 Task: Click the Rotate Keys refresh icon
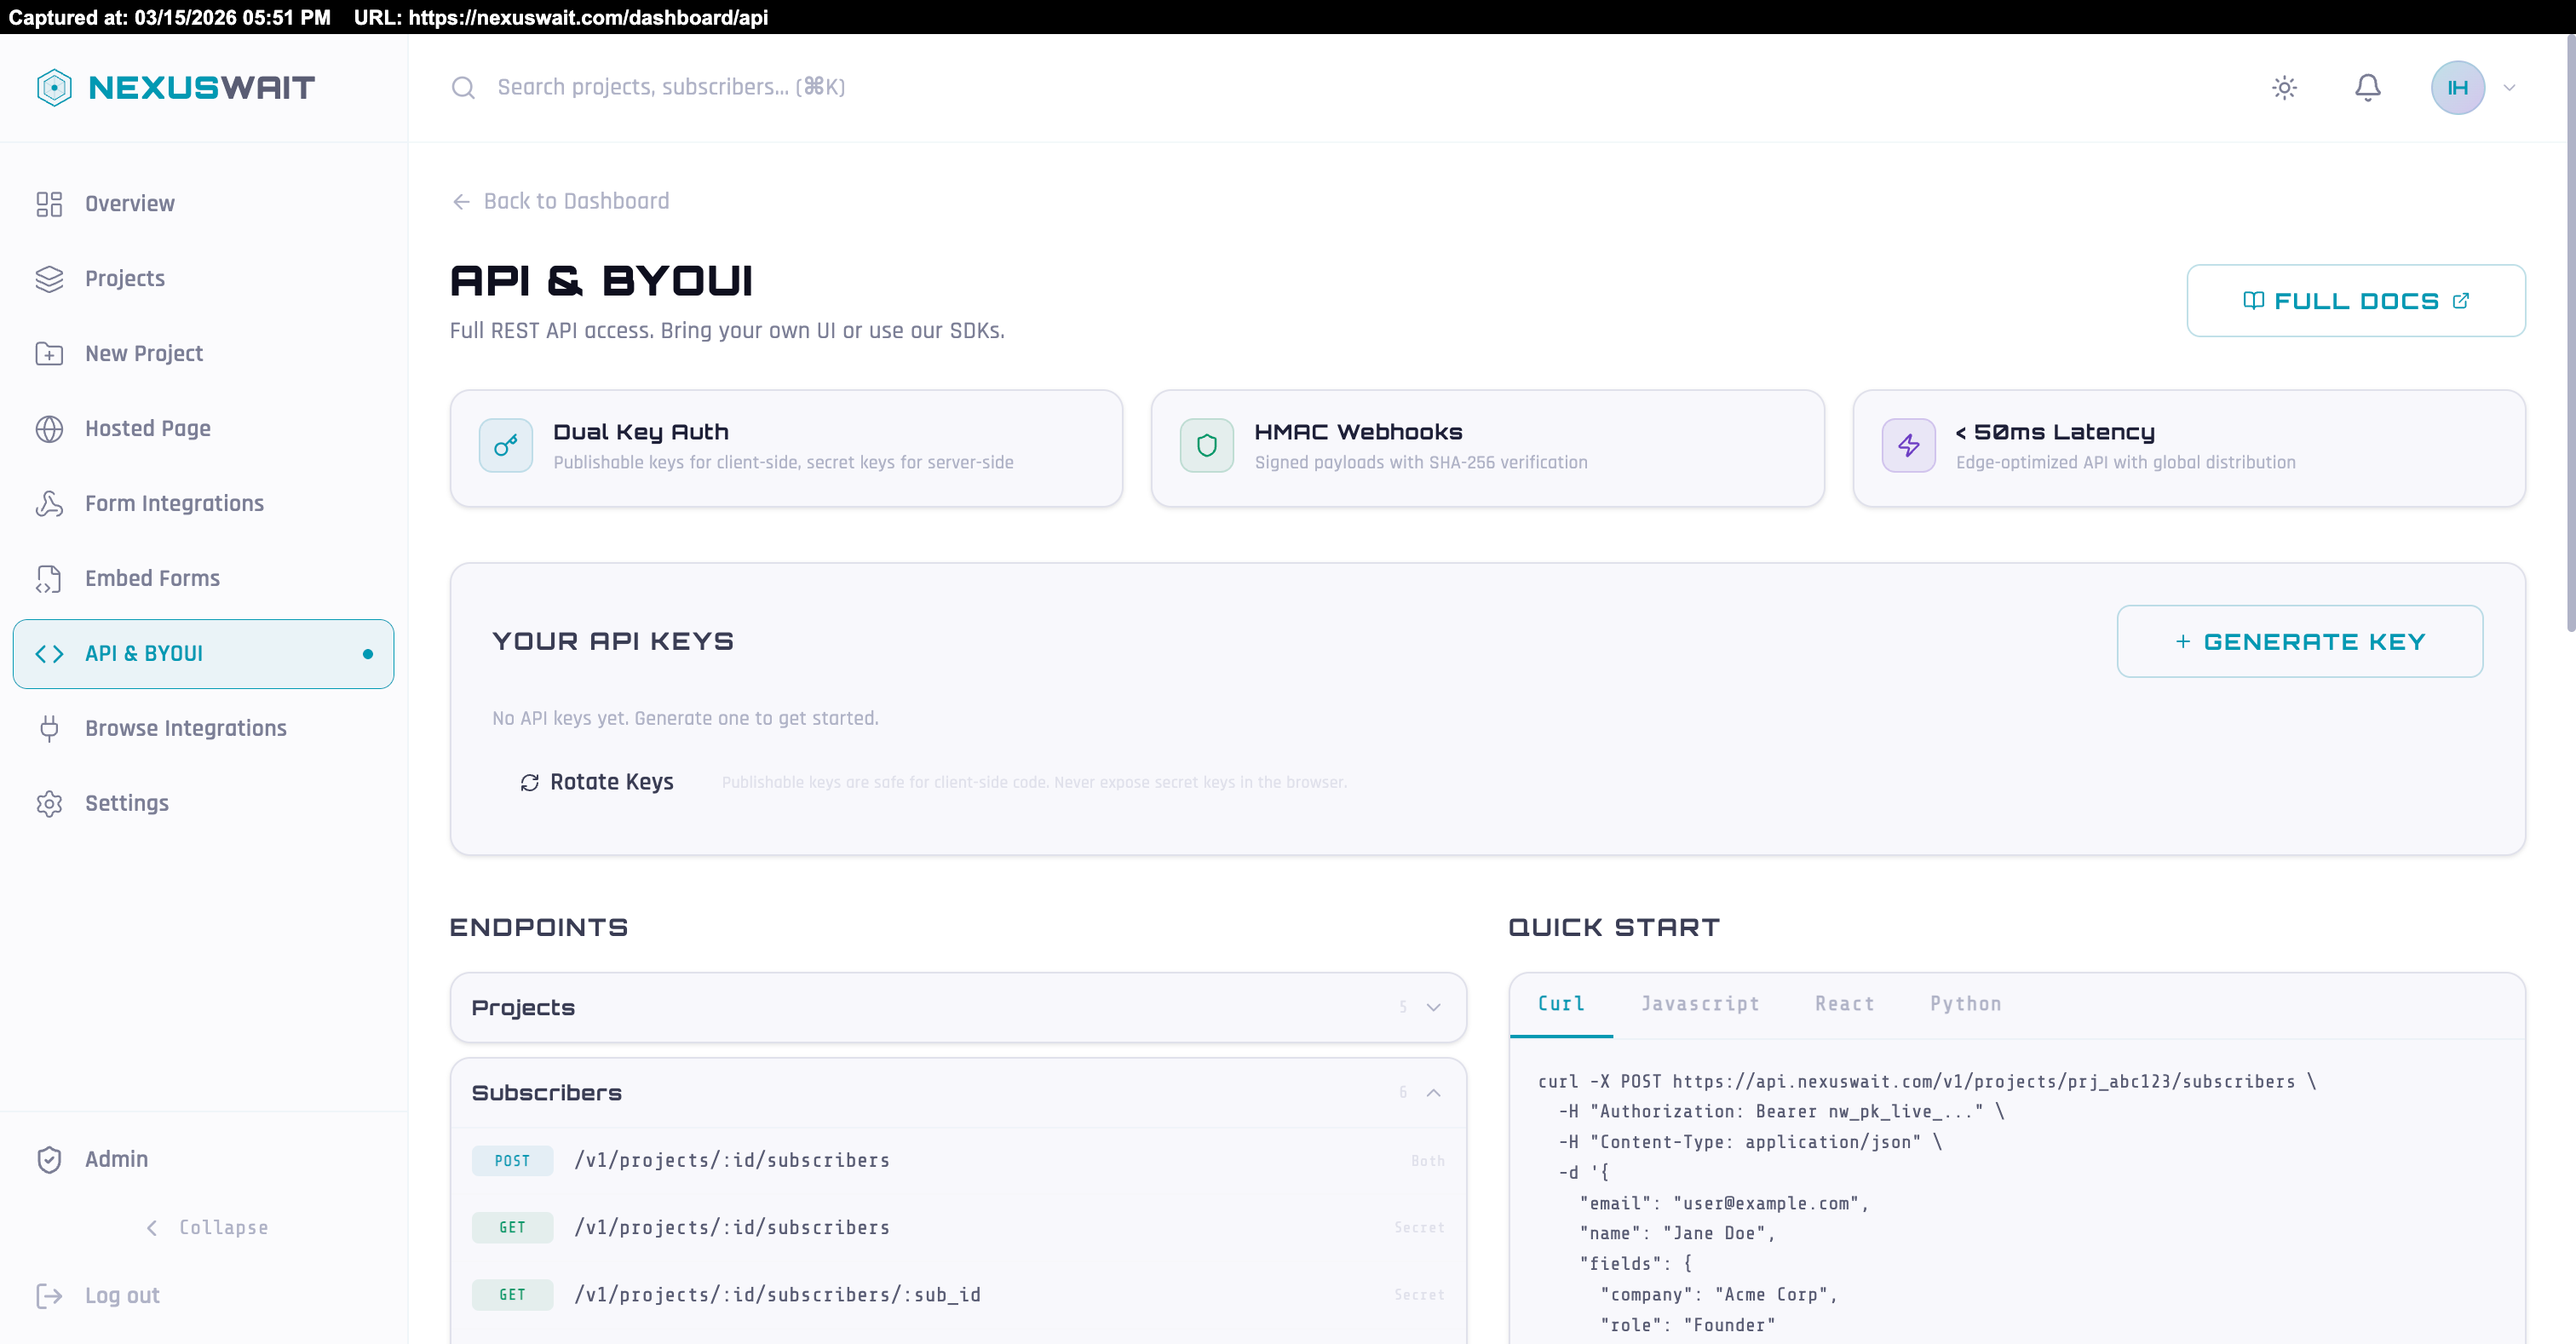530,782
